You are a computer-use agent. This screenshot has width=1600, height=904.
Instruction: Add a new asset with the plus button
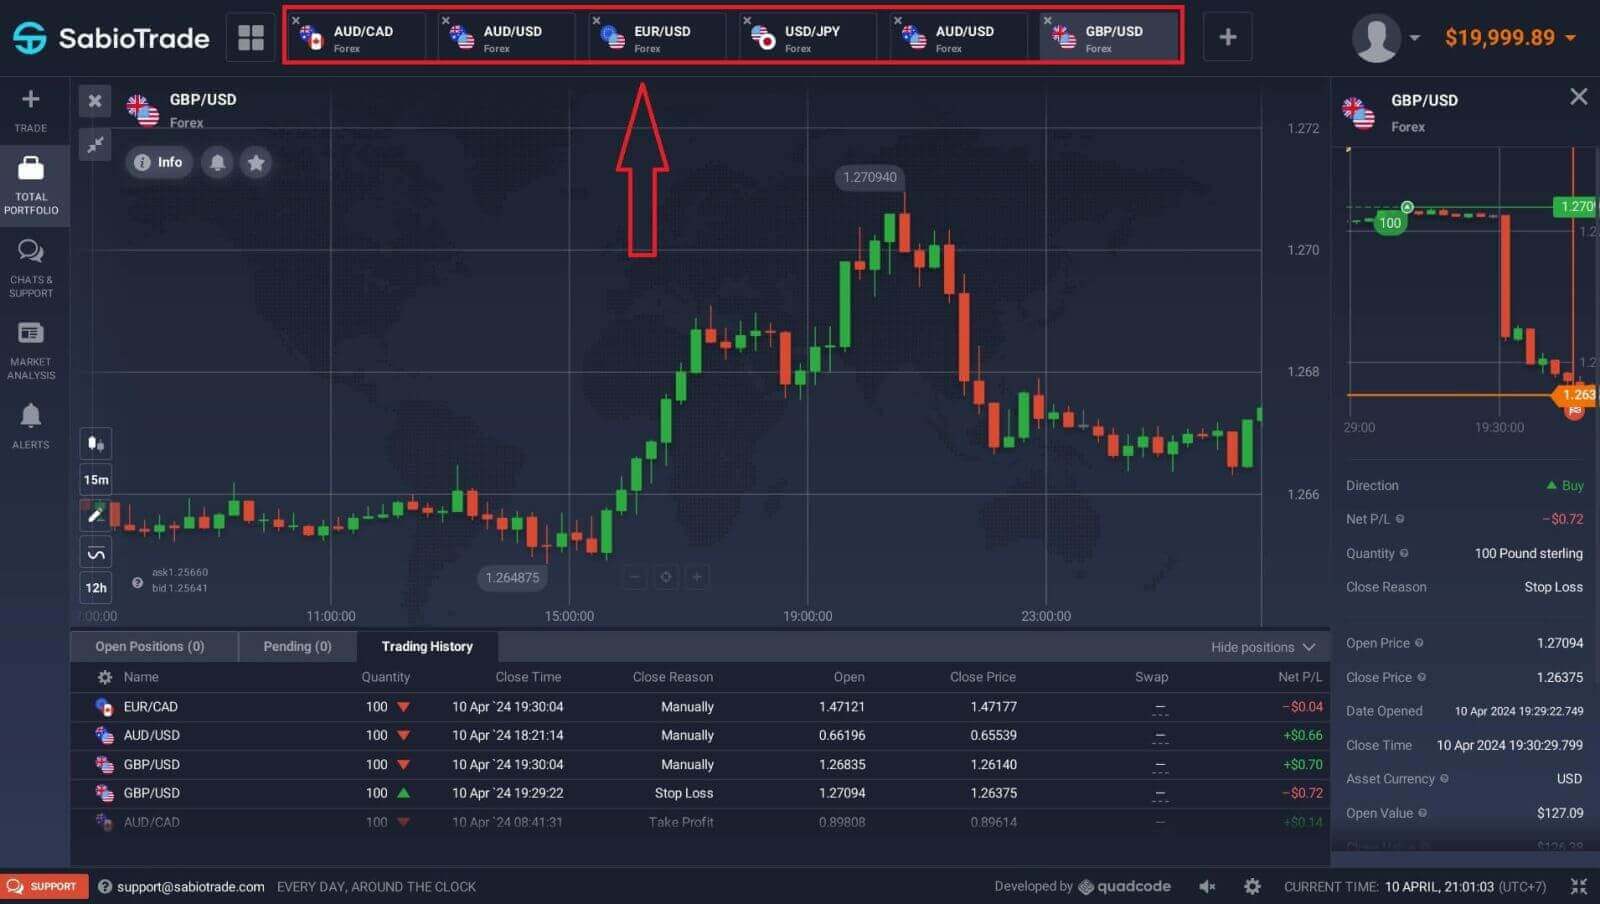1228,36
